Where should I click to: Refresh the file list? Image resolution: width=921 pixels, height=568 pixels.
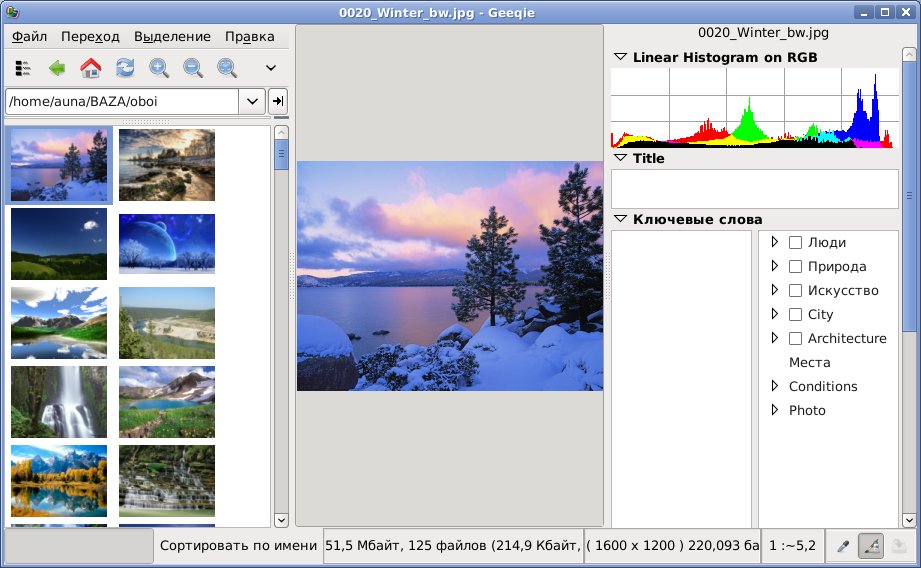[x=125, y=68]
